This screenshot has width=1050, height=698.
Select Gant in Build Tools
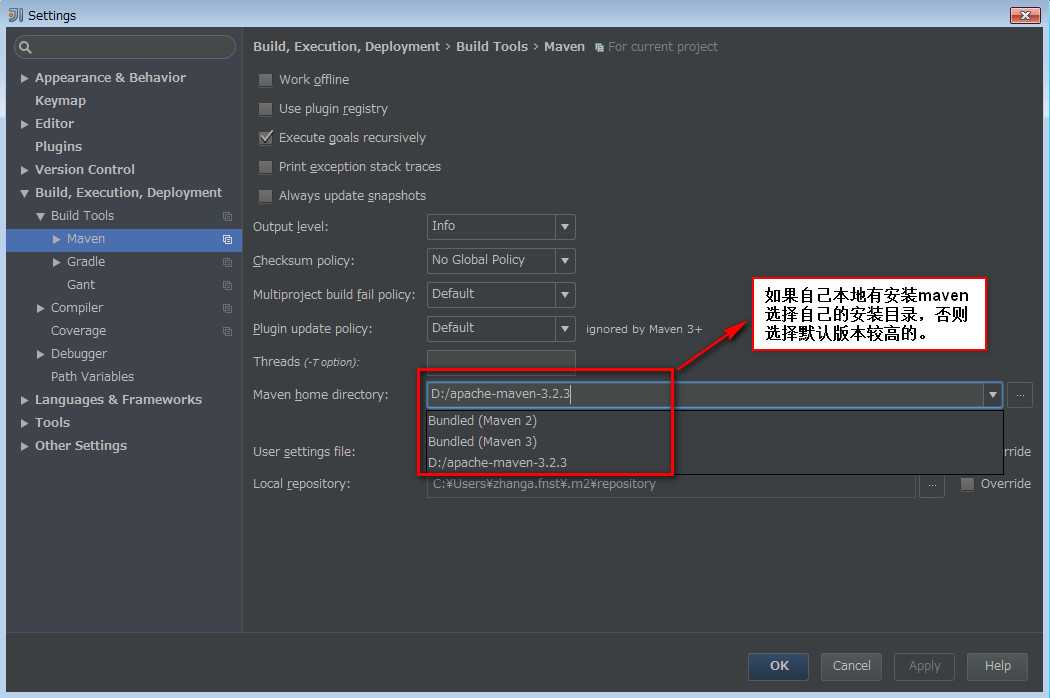pos(81,285)
